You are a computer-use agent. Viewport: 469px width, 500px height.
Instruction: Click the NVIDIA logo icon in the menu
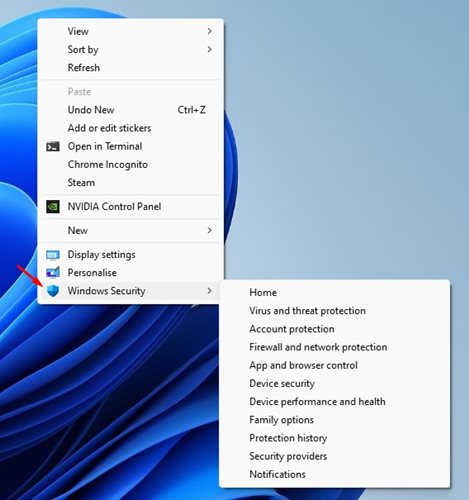tap(53, 207)
